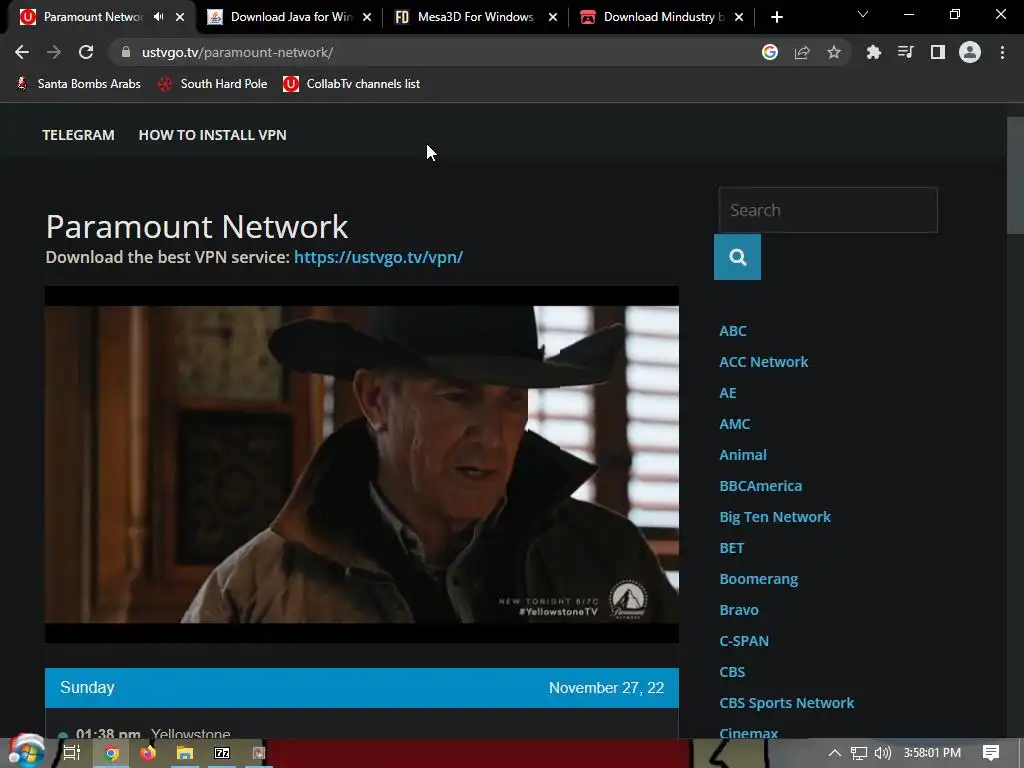Open the TELEGRAM menu item
This screenshot has width=1024, height=768.
pyautogui.click(x=78, y=135)
